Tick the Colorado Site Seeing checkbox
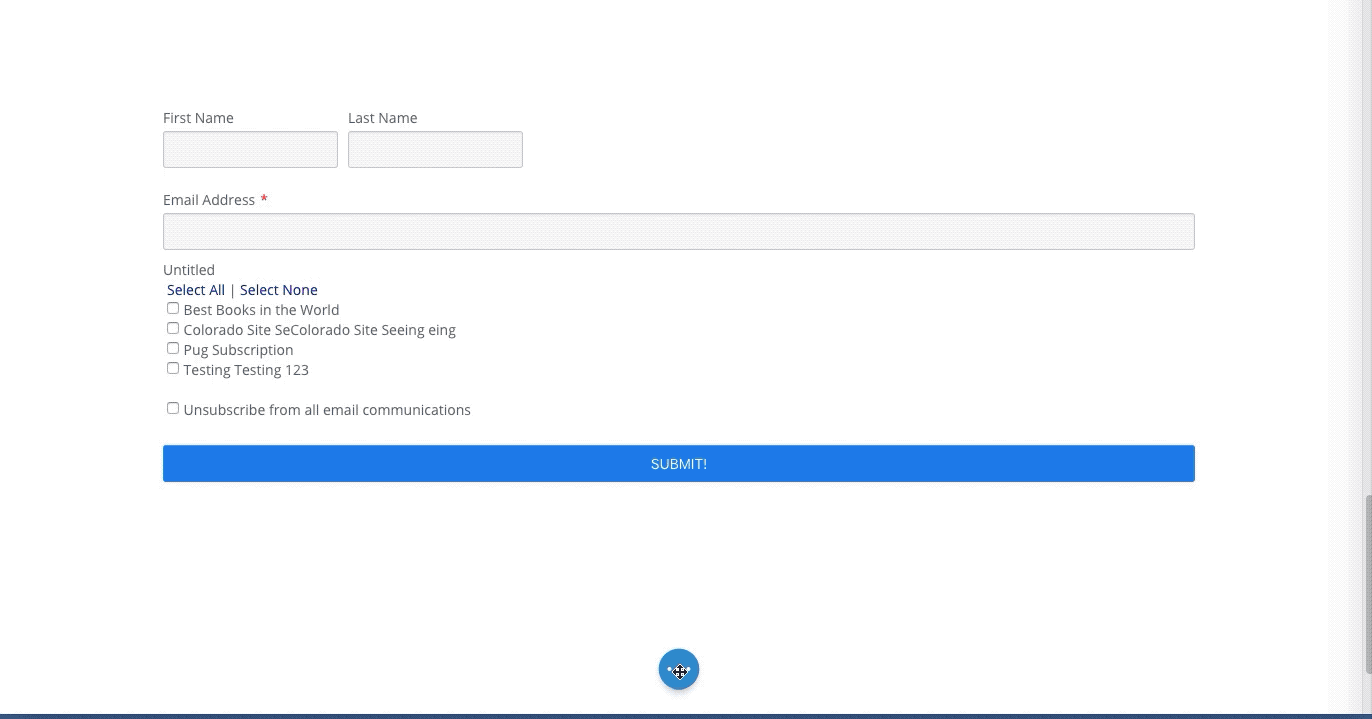The height and width of the screenshot is (719, 1372). point(173,328)
